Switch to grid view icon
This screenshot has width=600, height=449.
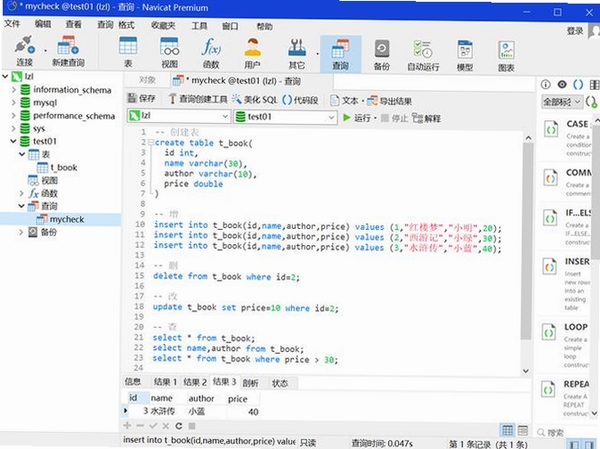507,430
